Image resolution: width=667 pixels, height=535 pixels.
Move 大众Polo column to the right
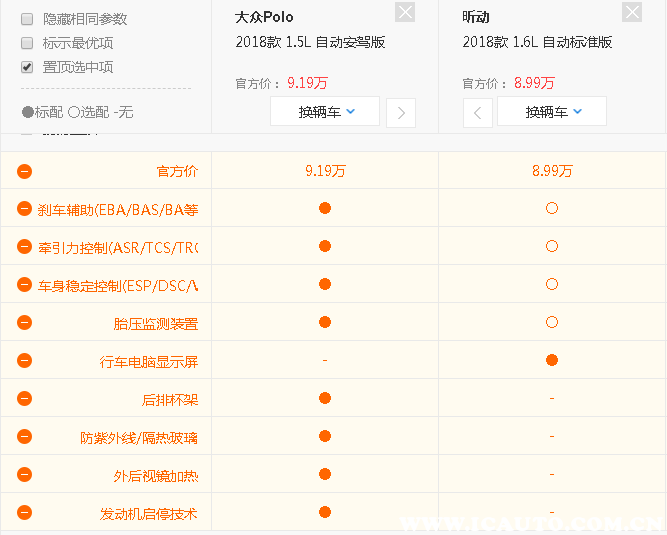click(x=401, y=113)
